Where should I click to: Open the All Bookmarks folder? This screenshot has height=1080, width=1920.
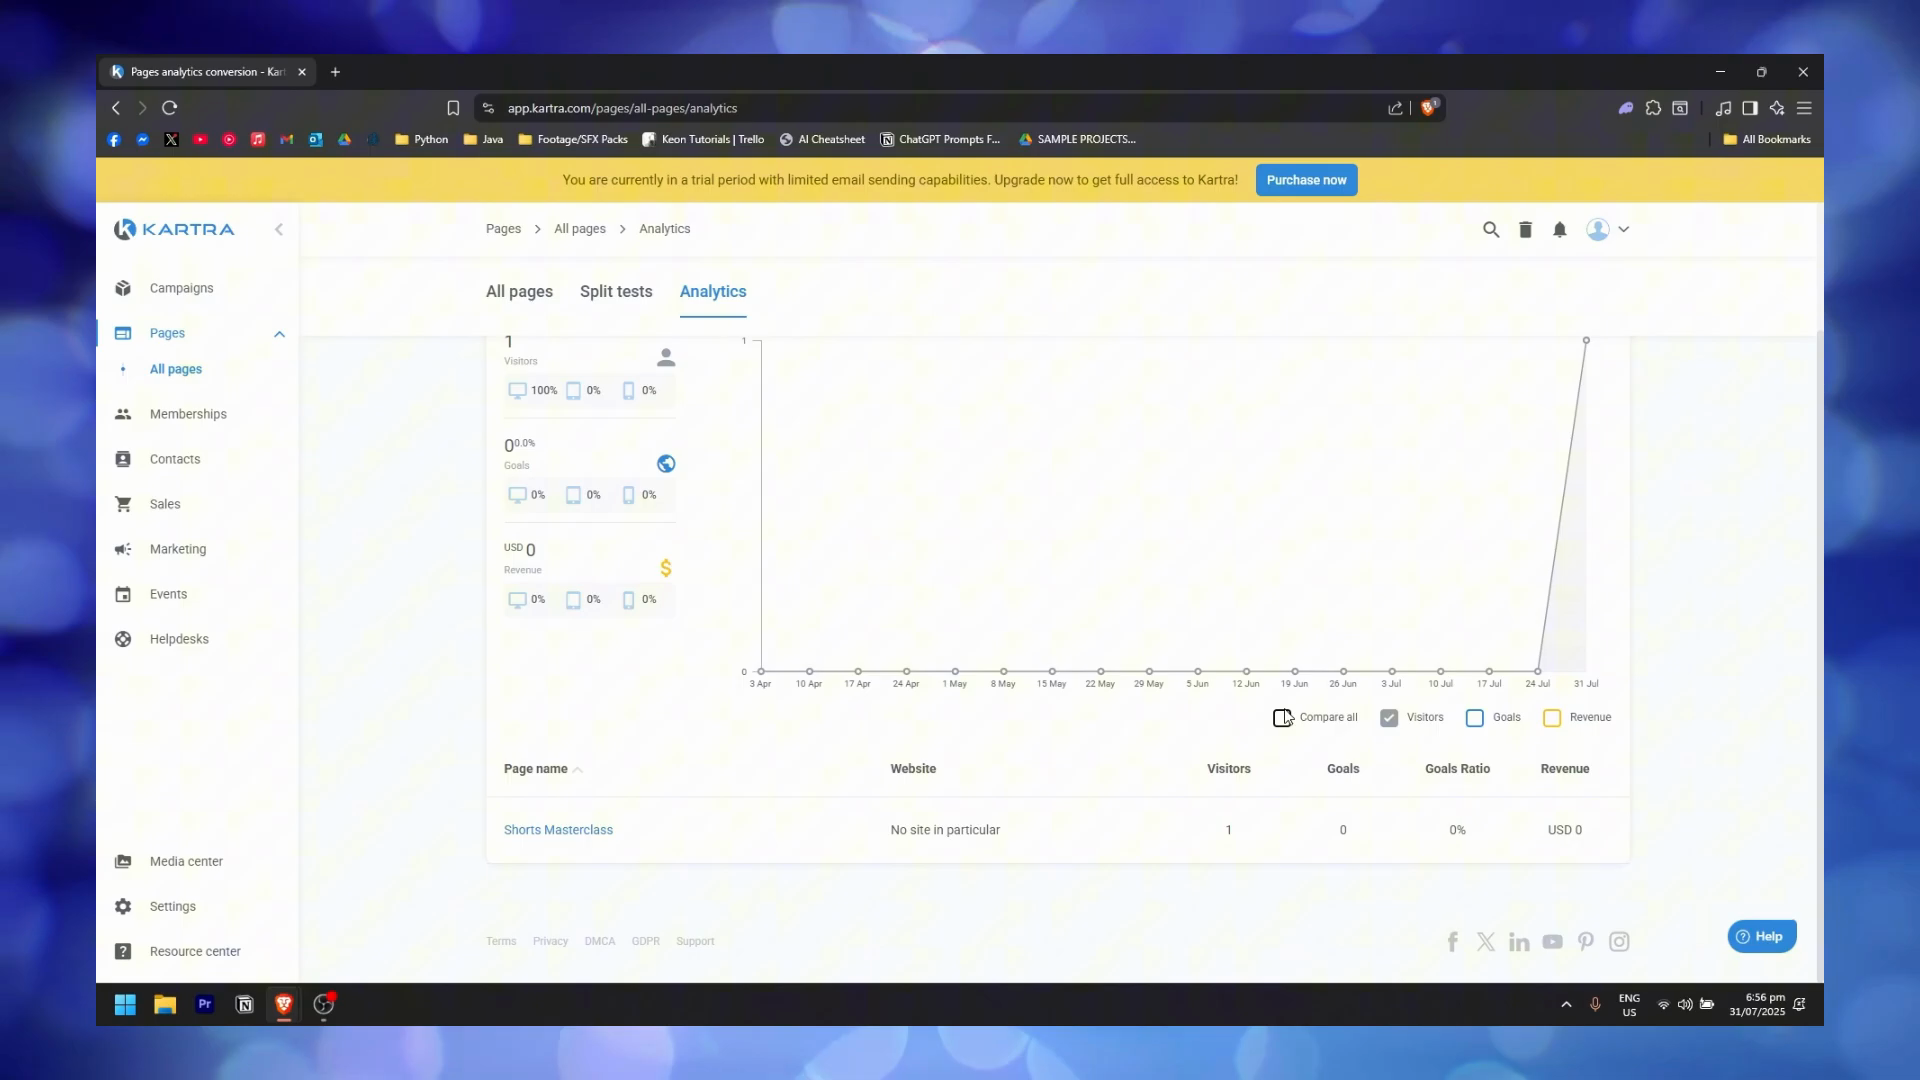click(x=1767, y=139)
